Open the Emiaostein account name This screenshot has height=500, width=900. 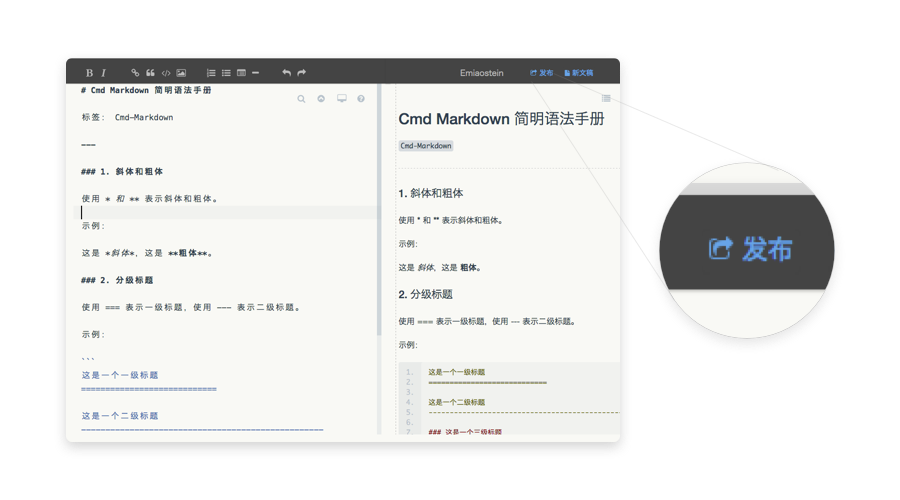482,73
